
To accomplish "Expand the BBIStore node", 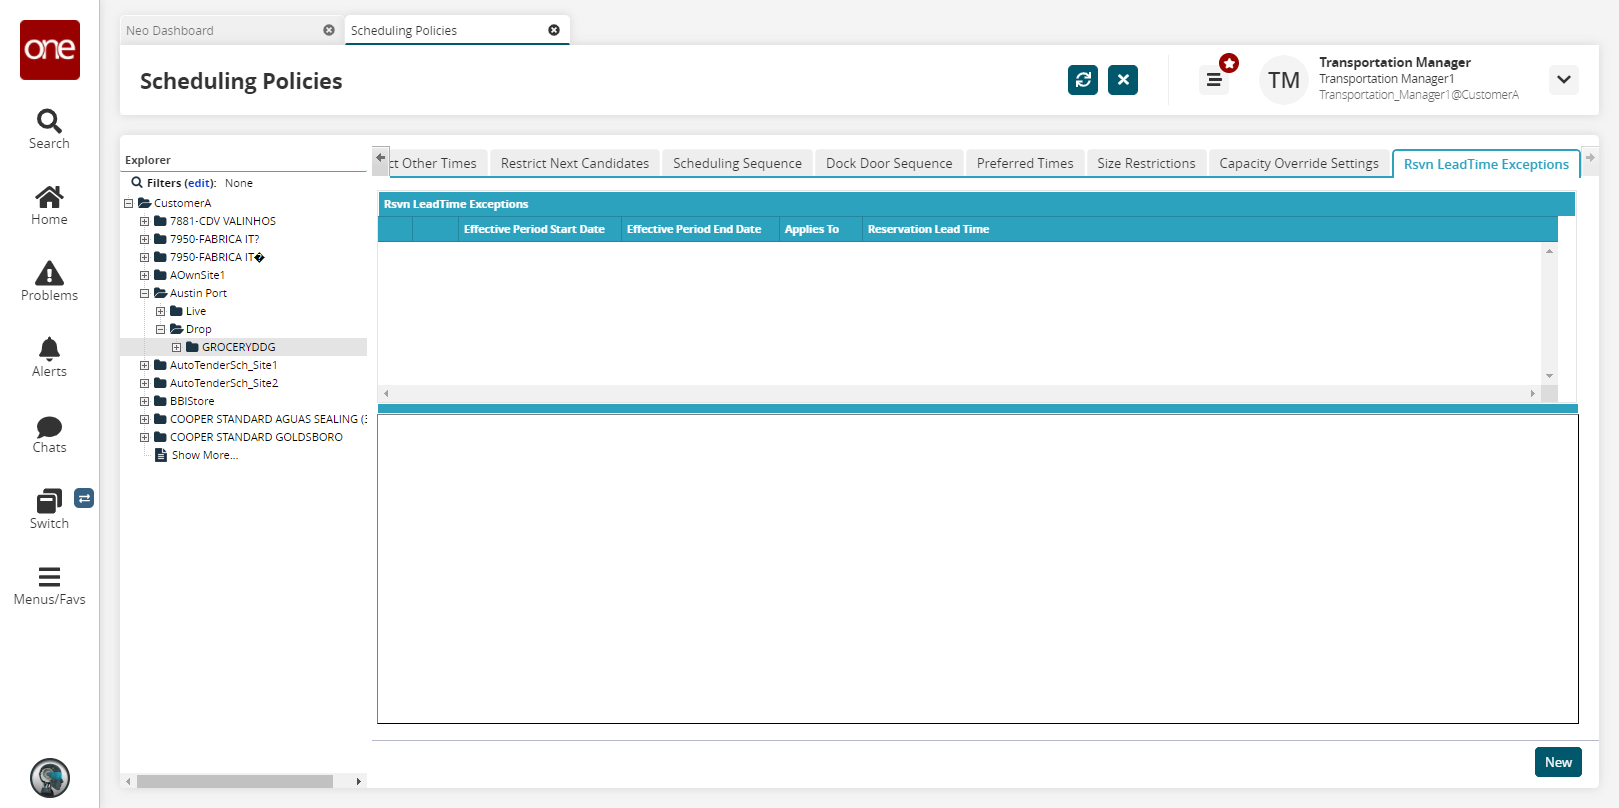I will click(144, 401).
